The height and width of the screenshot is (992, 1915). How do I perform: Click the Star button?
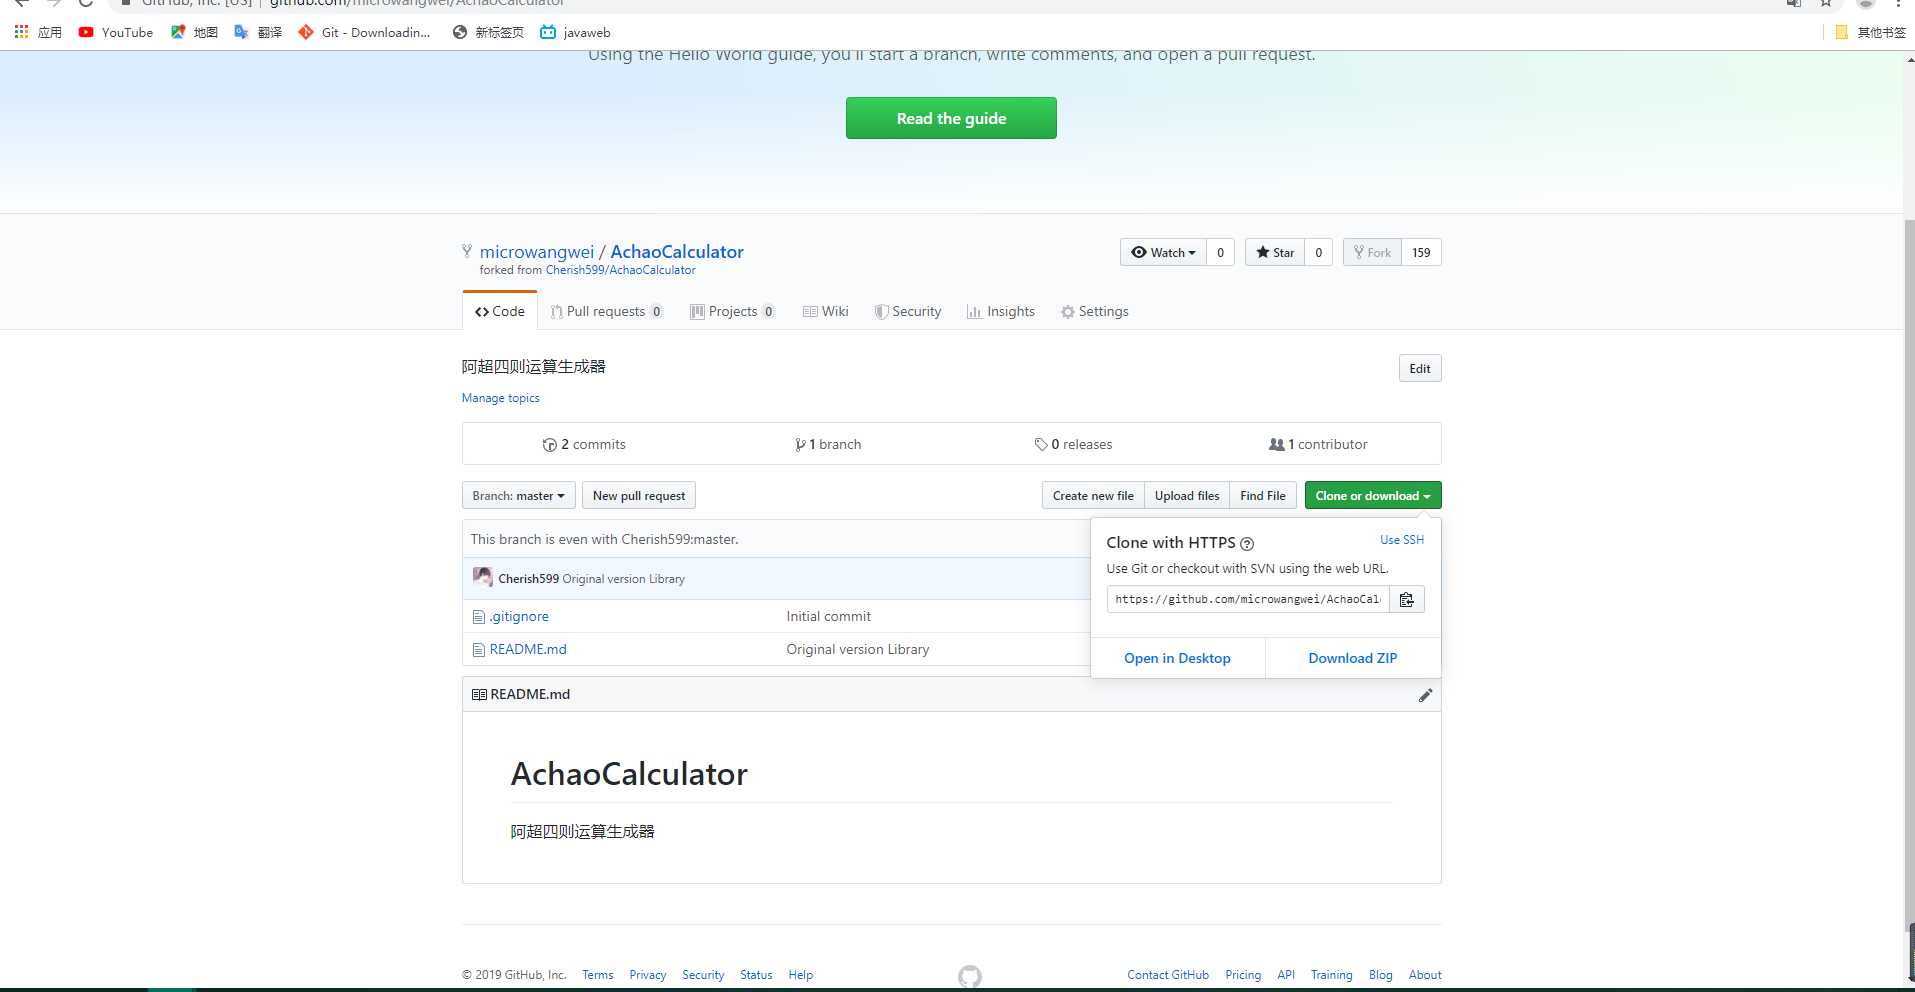(x=1275, y=252)
